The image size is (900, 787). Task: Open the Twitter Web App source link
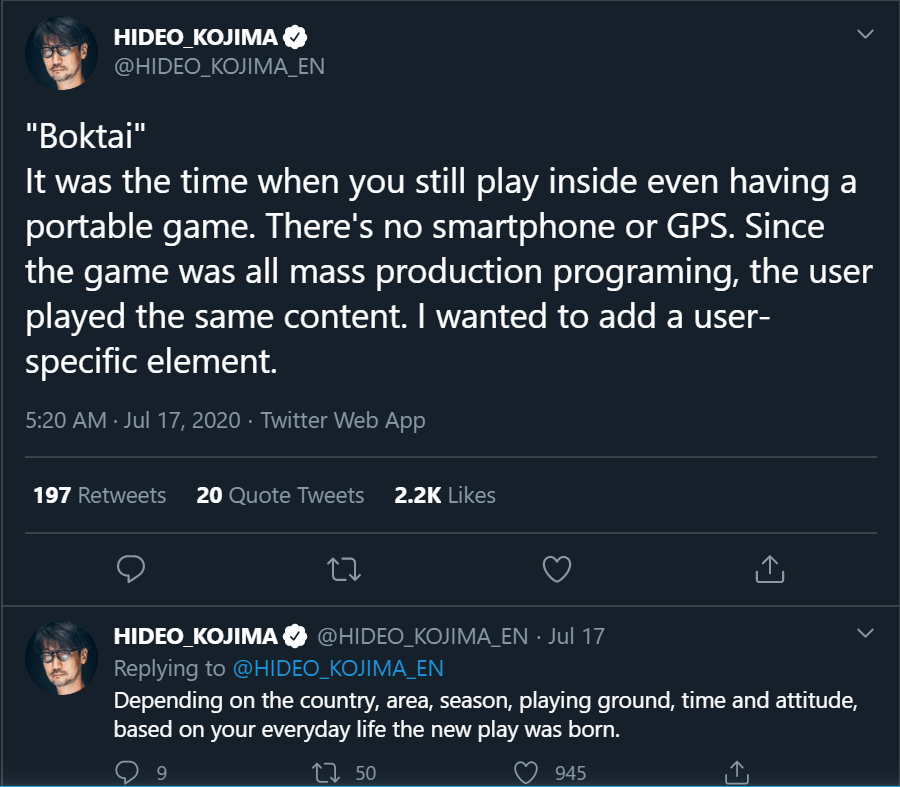343,421
